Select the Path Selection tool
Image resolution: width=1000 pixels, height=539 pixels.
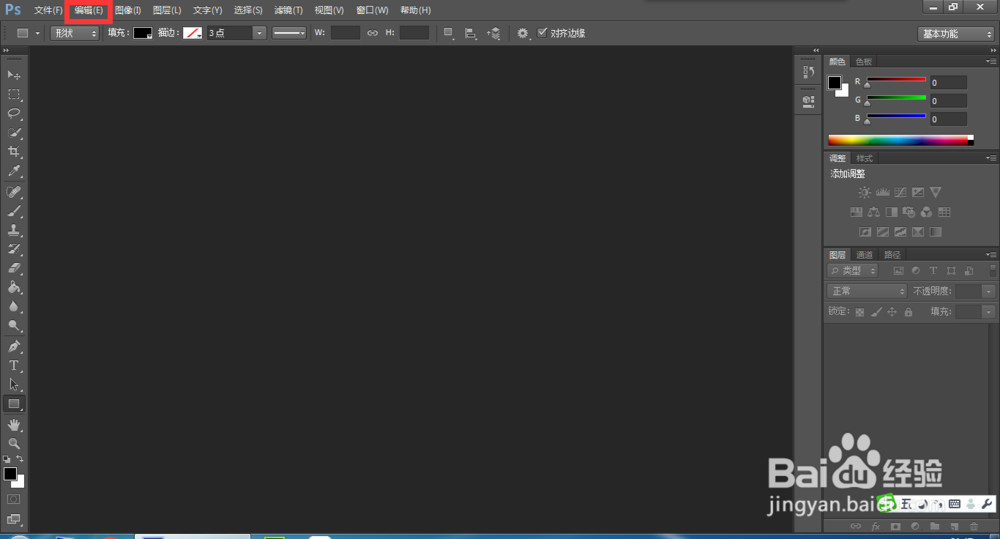[x=13, y=385]
